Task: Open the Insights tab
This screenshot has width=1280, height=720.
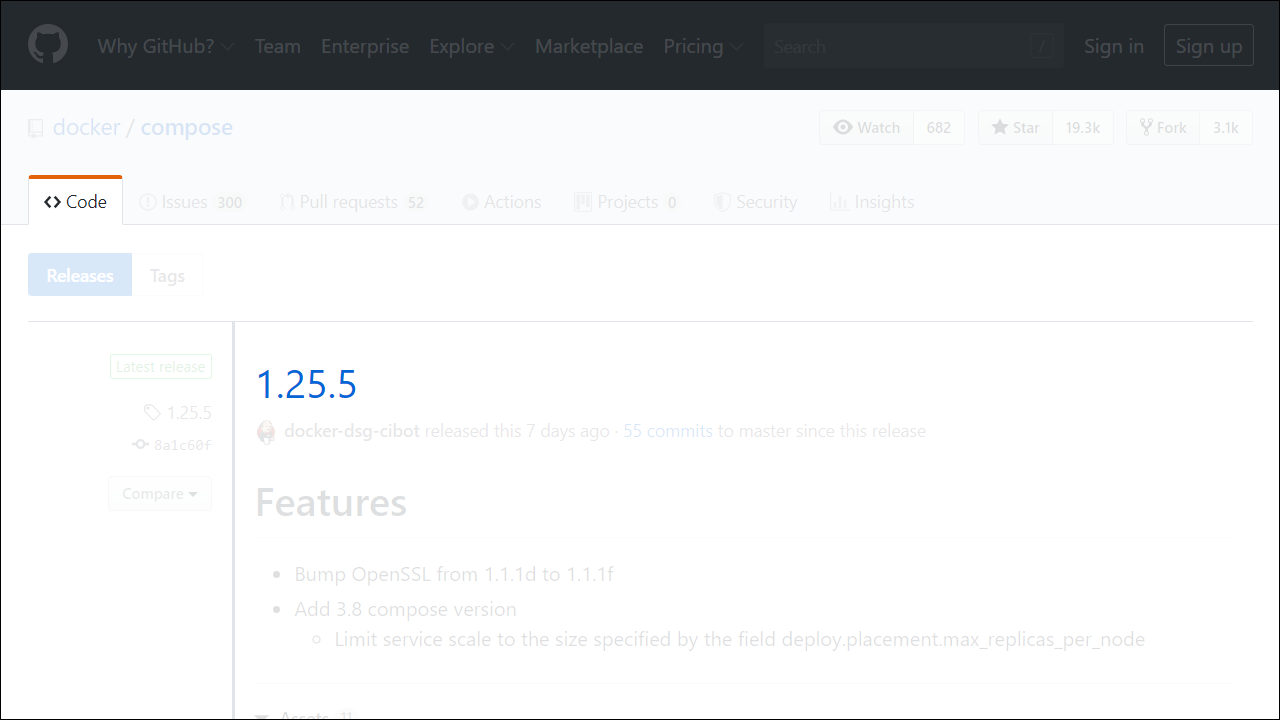Action: coord(872,202)
